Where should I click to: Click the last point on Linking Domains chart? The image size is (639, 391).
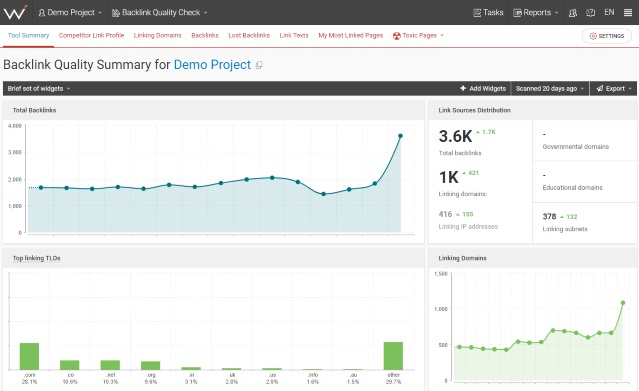point(623,303)
